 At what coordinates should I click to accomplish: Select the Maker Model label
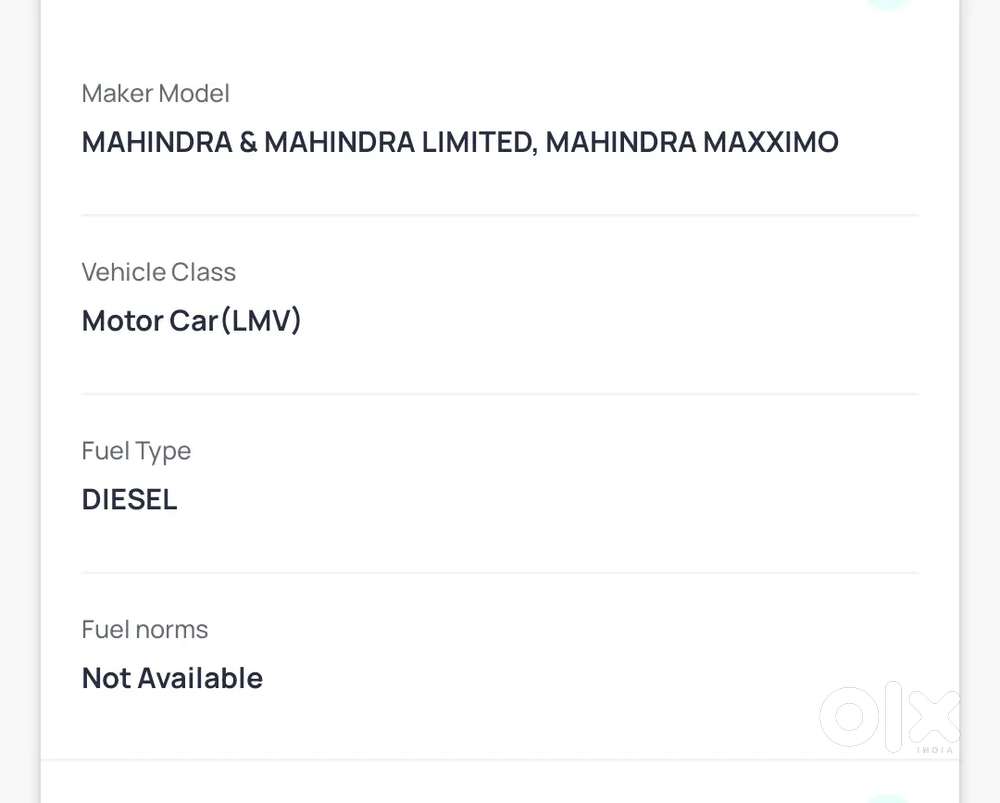(x=155, y=94)
